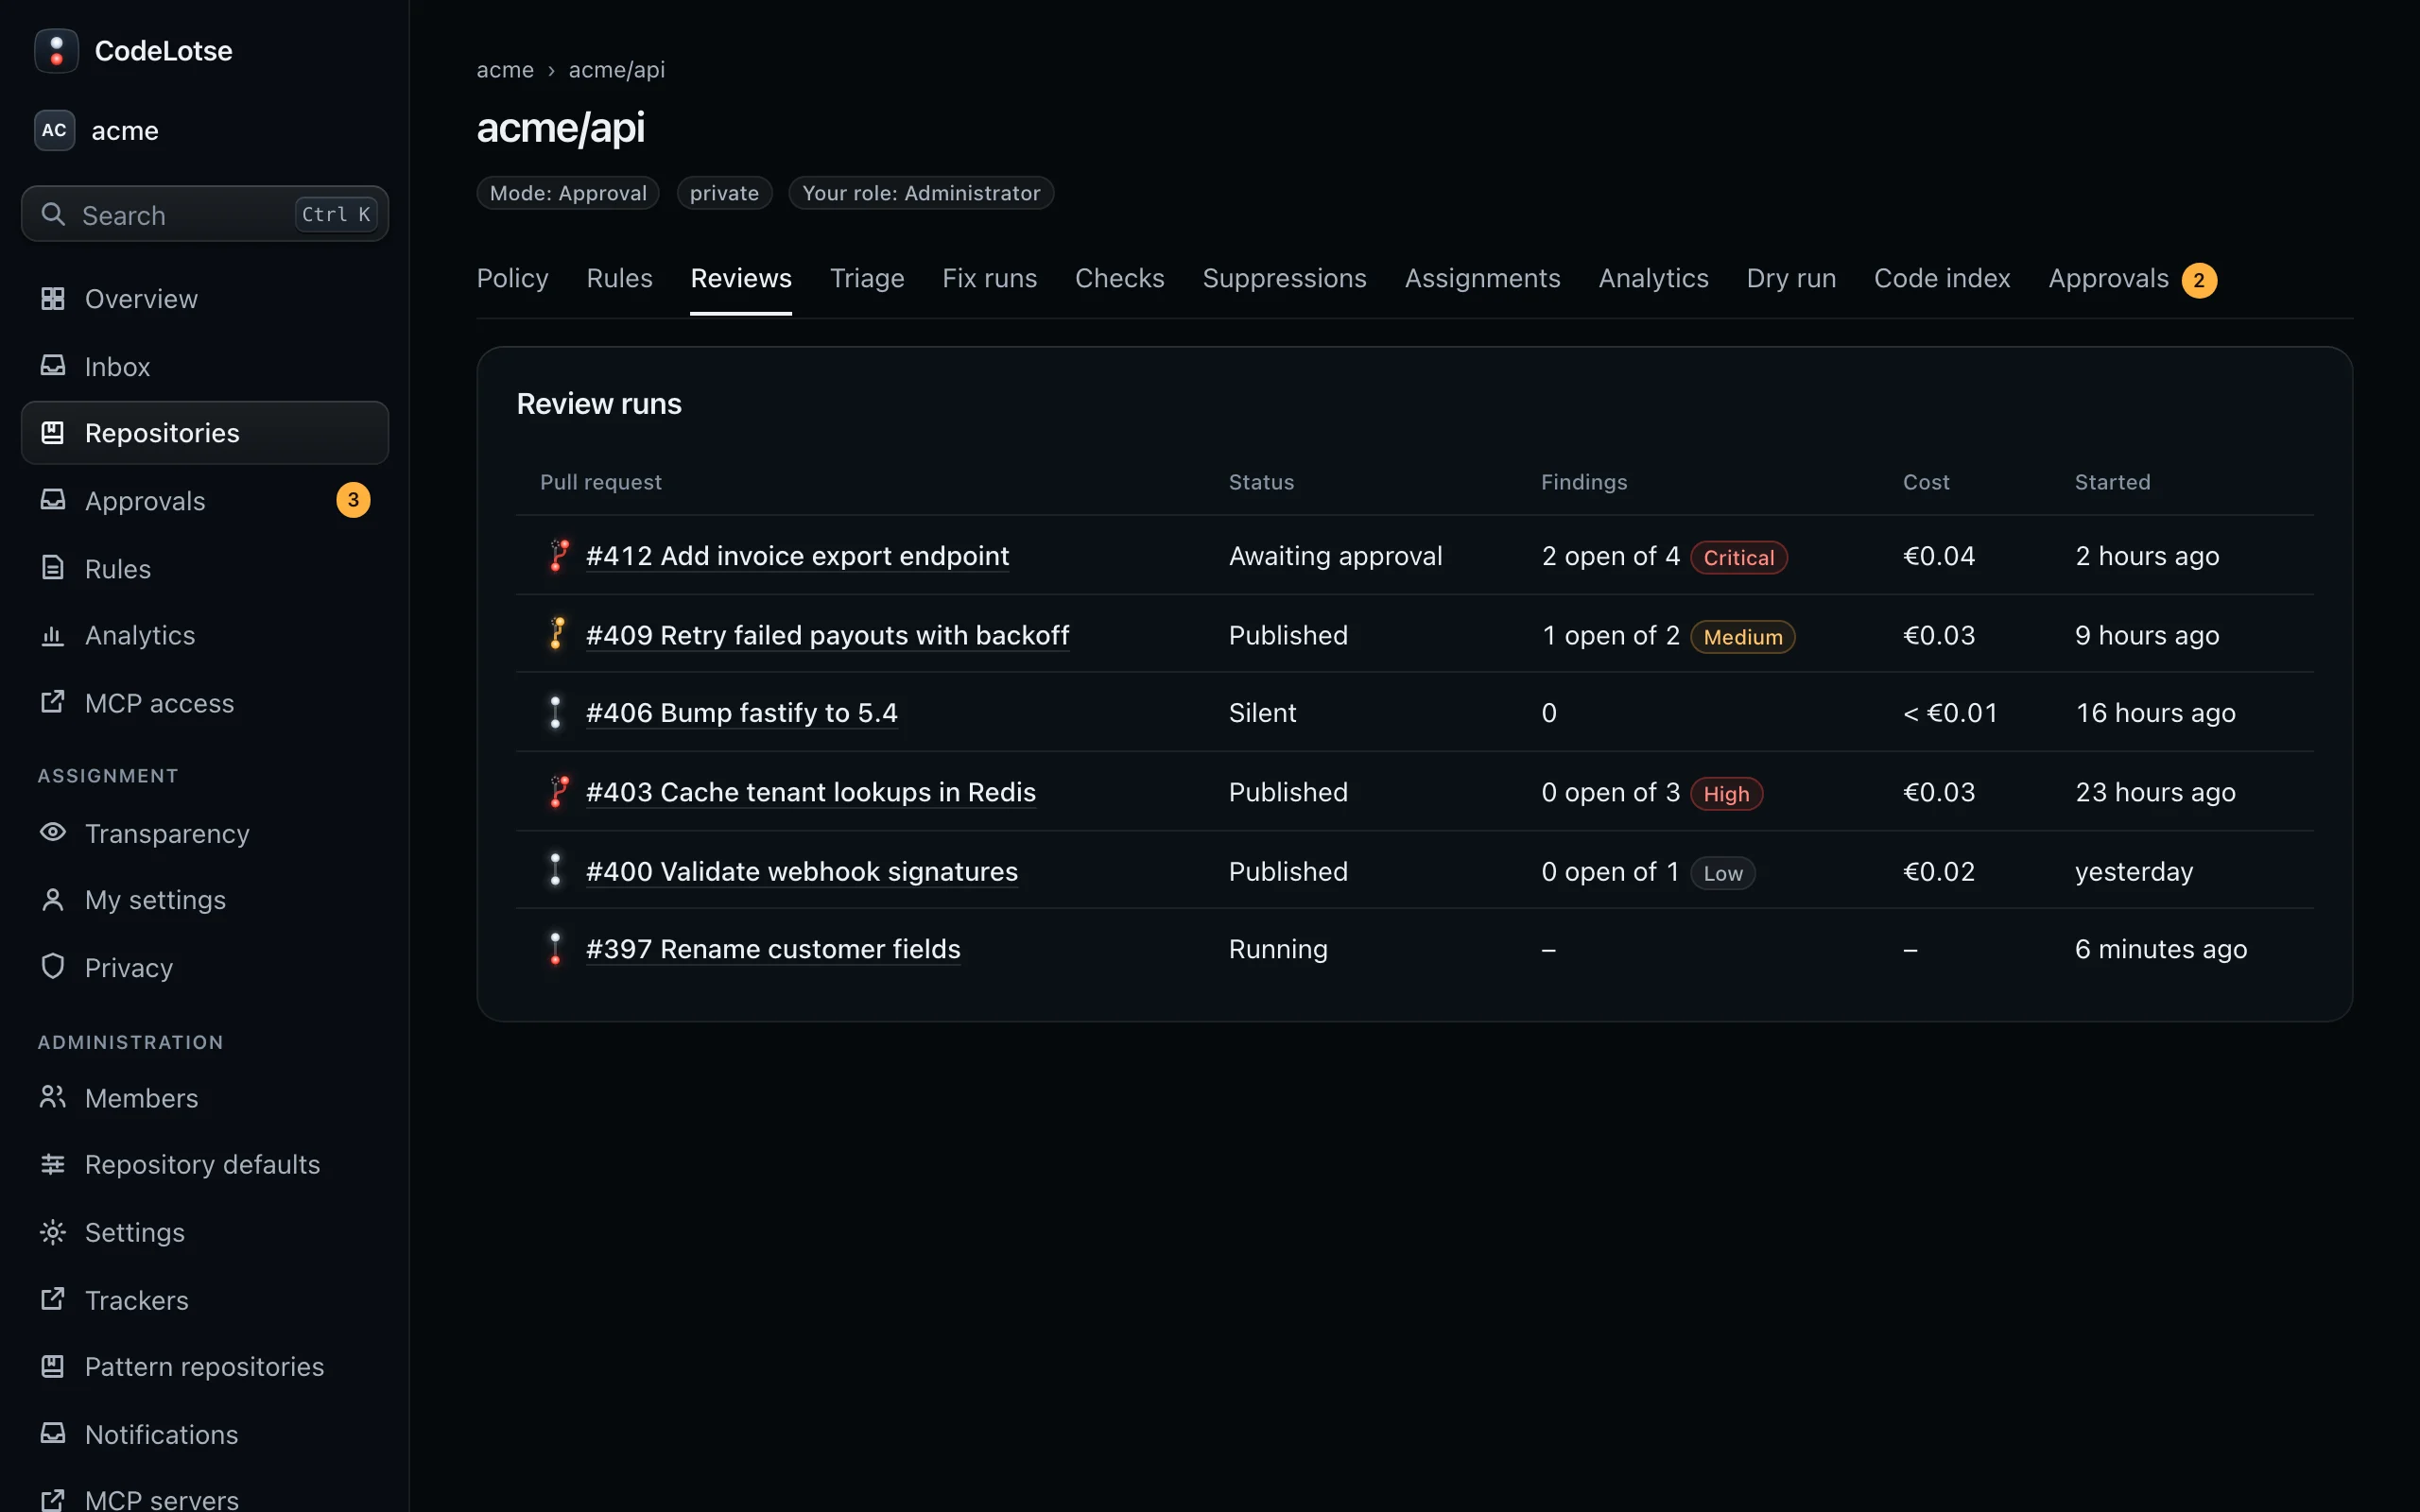Open PR #412 Add invoice export endpoint
Screen dimensions: 2420x1512
pos(797,556)
